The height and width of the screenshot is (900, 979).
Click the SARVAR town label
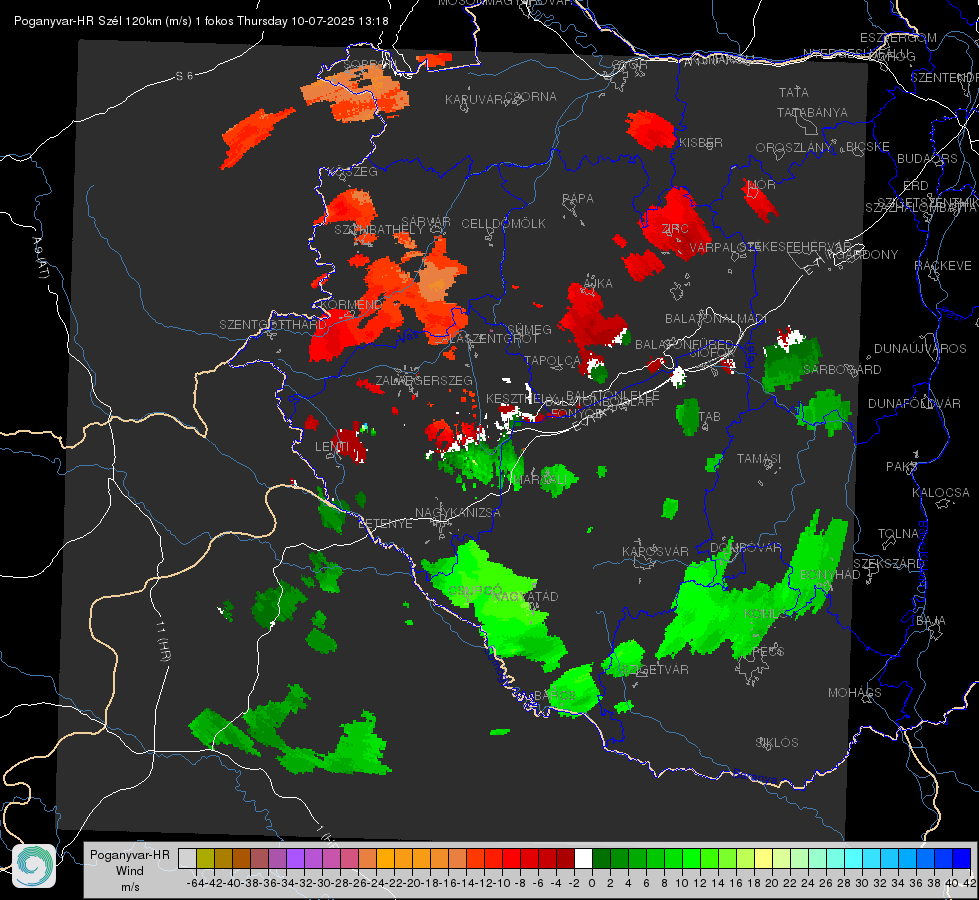426,222
